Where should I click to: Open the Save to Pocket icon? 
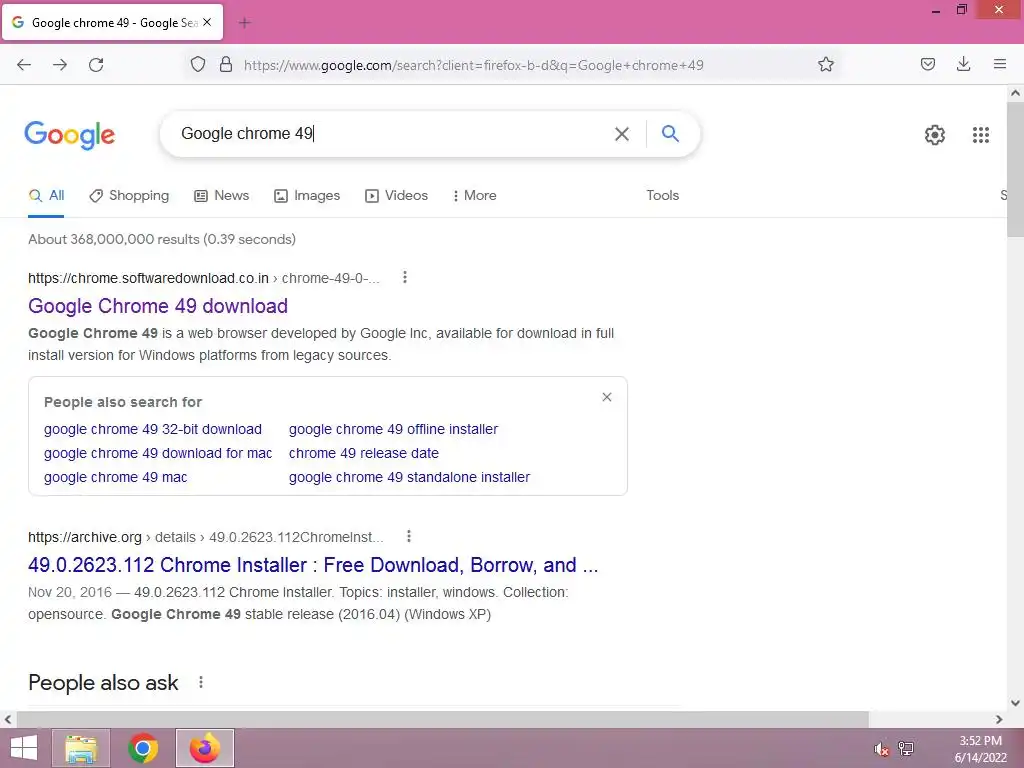(x=927, y=64)
